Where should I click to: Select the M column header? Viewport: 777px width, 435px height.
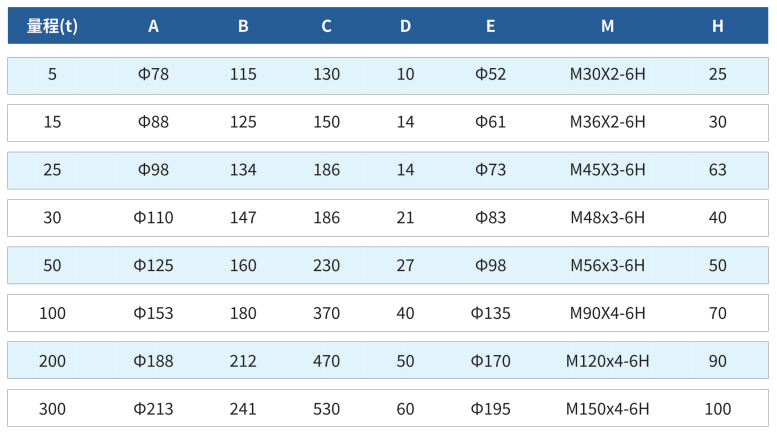(x=608, y=26)
